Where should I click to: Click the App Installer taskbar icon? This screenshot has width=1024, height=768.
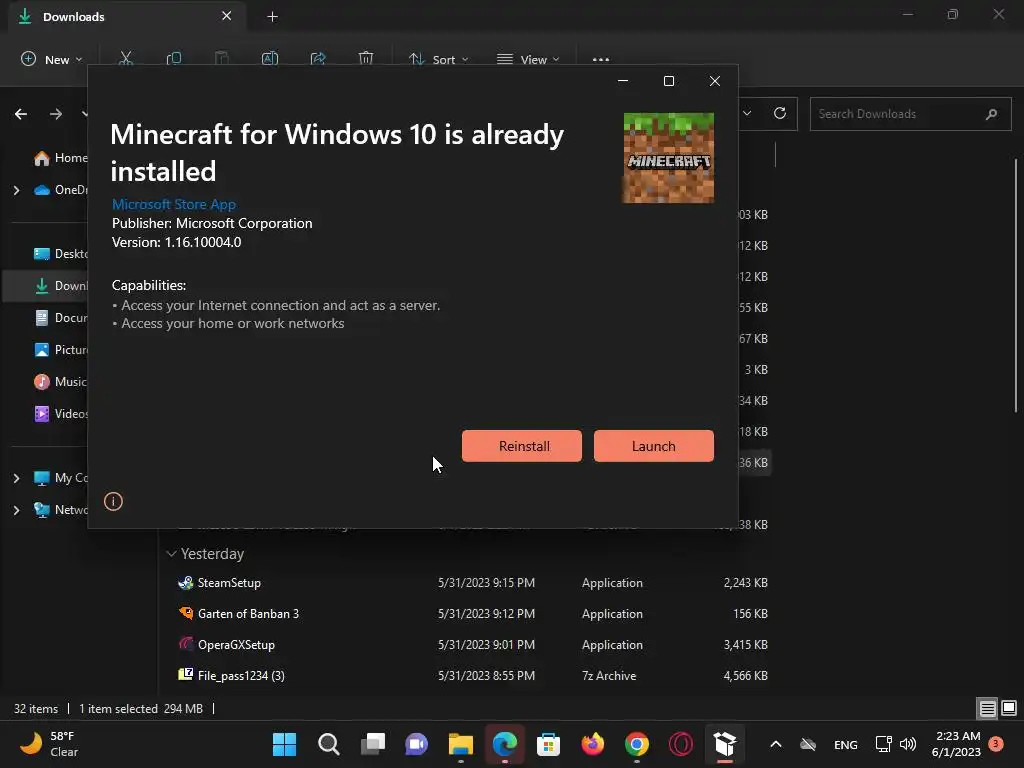click(725, 744)
